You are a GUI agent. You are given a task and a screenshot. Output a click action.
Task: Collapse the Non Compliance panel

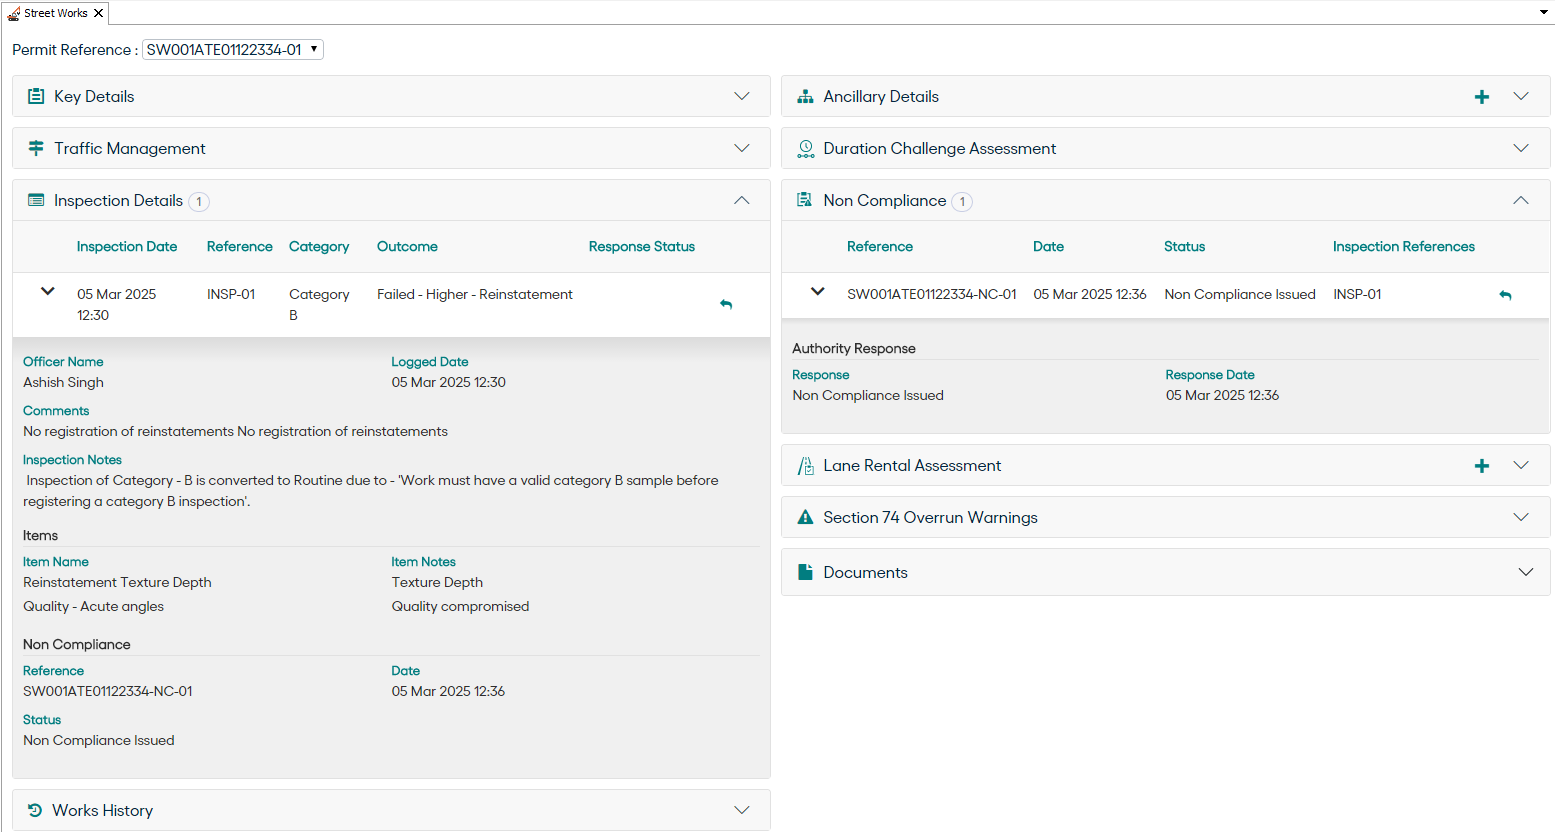tap(1520, 200)
